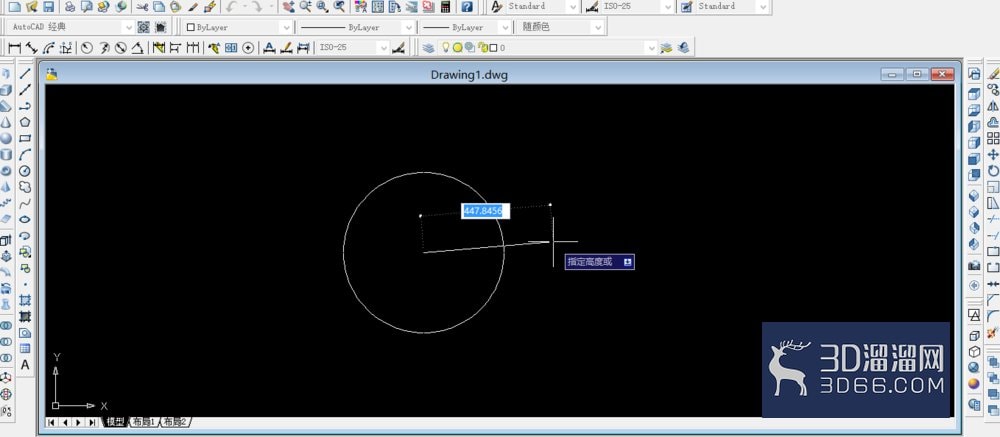Open the QuickCalc calculator icon
Screen dimensions: 1000x437
pos(446,6)
